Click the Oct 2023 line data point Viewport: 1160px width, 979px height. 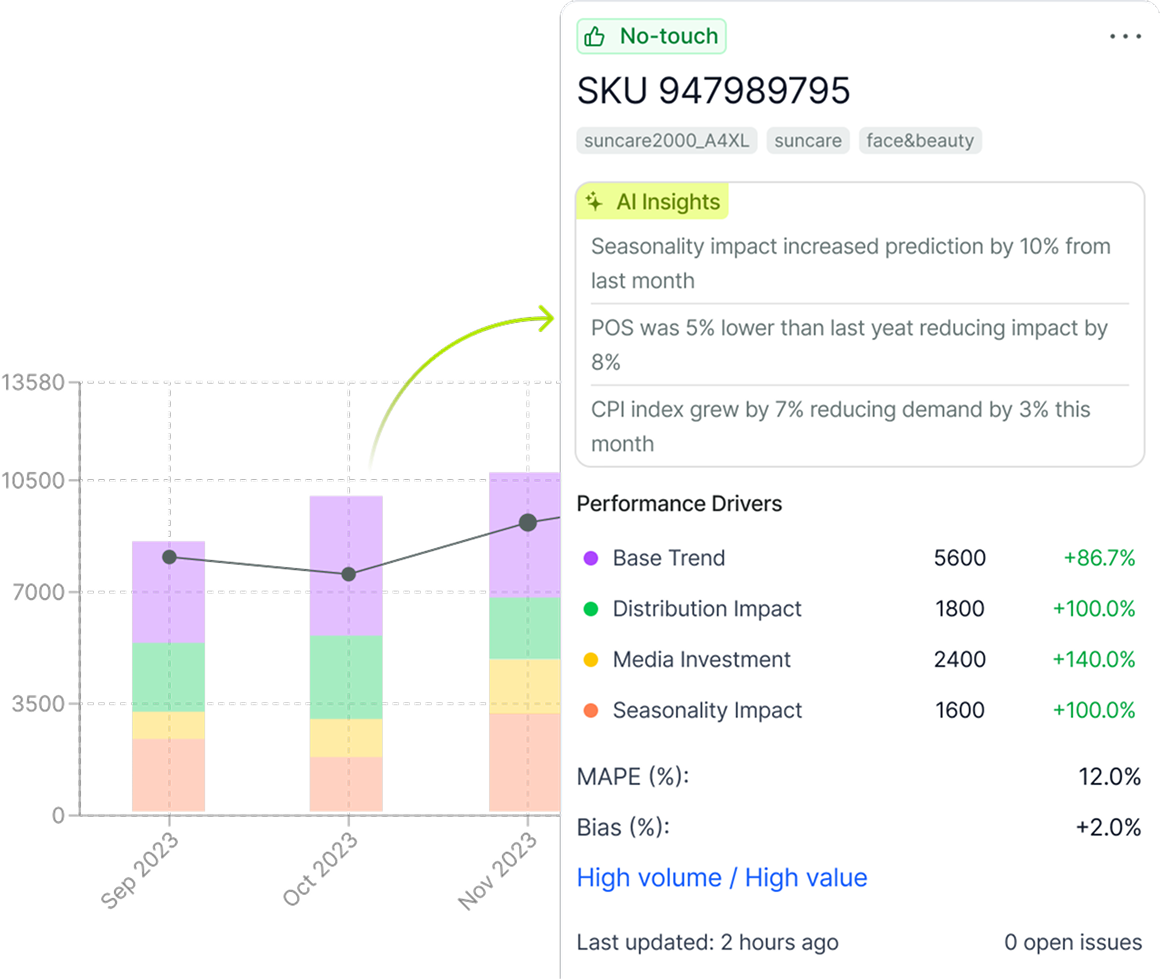pyautogui.click(x=348, y=574)
